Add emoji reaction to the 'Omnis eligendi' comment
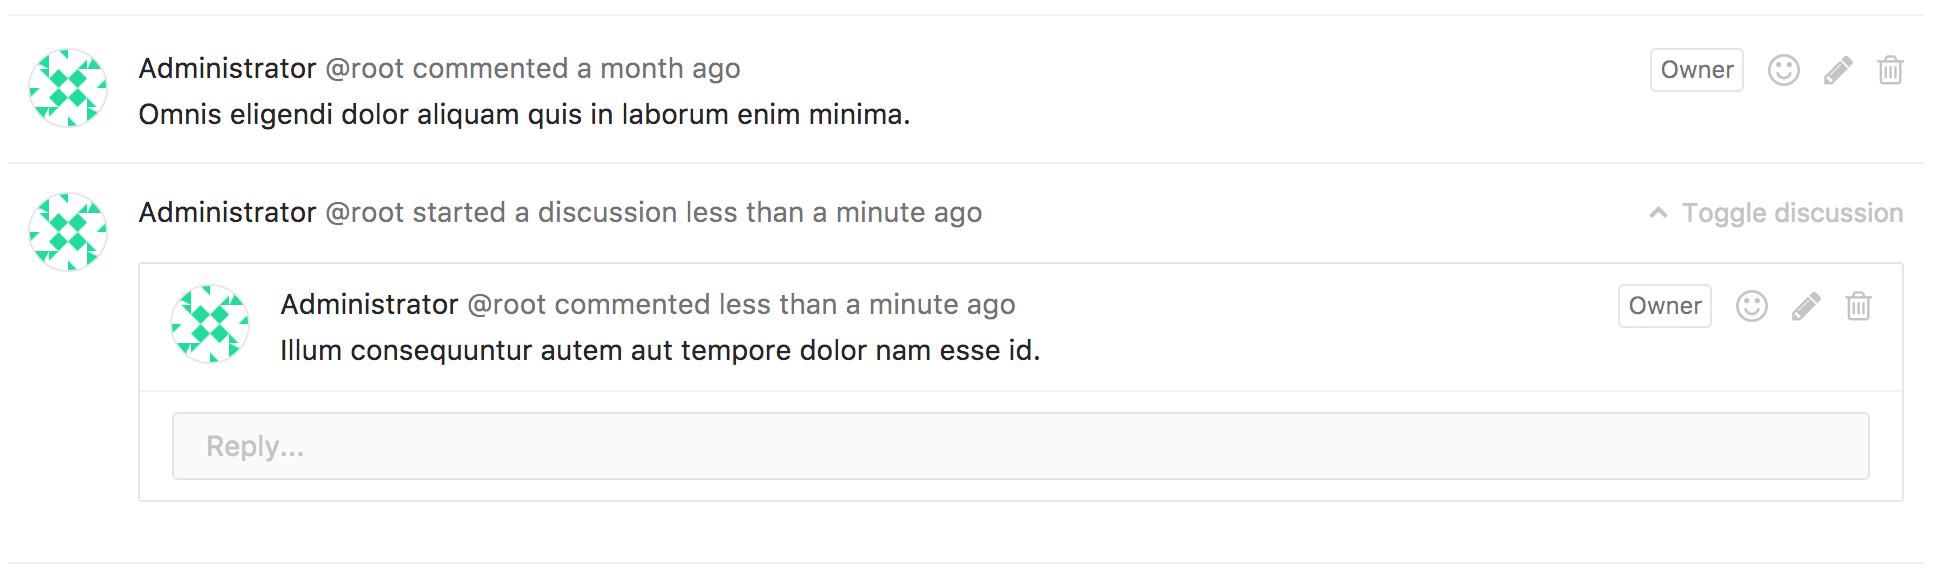The image size is (1936, 582). (x=1783, y=70)
